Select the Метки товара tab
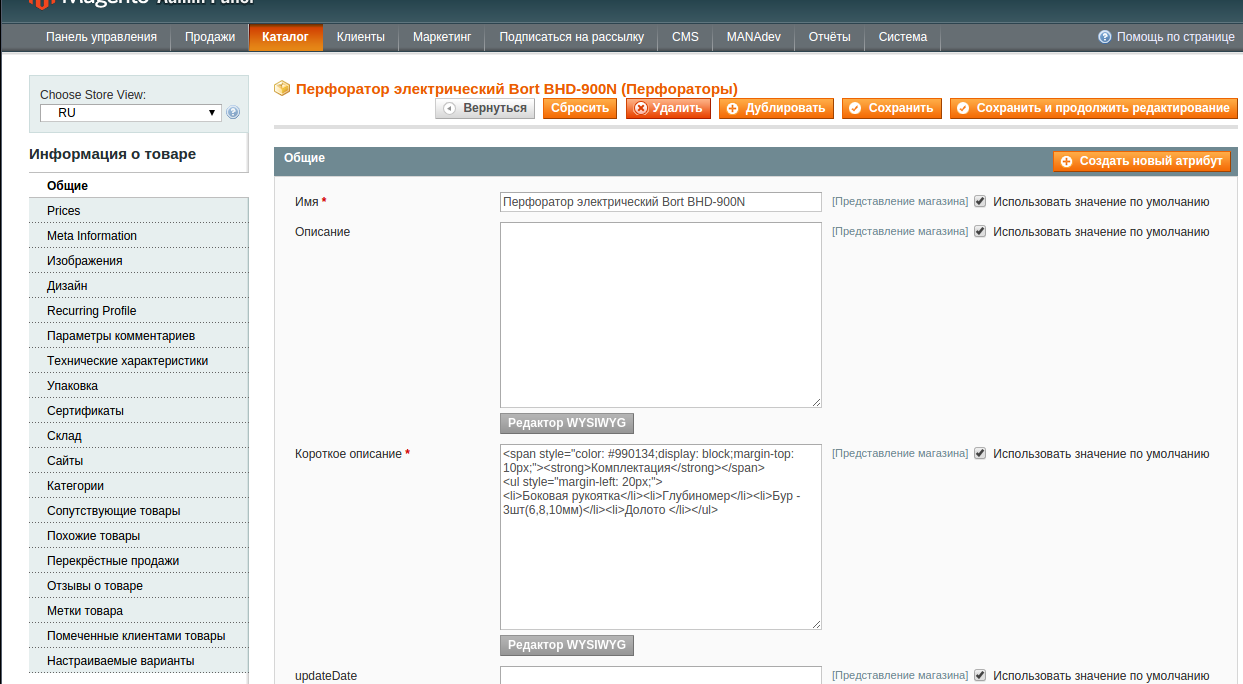The width and height of the screenshot is (1243, 684). (138, 611)
